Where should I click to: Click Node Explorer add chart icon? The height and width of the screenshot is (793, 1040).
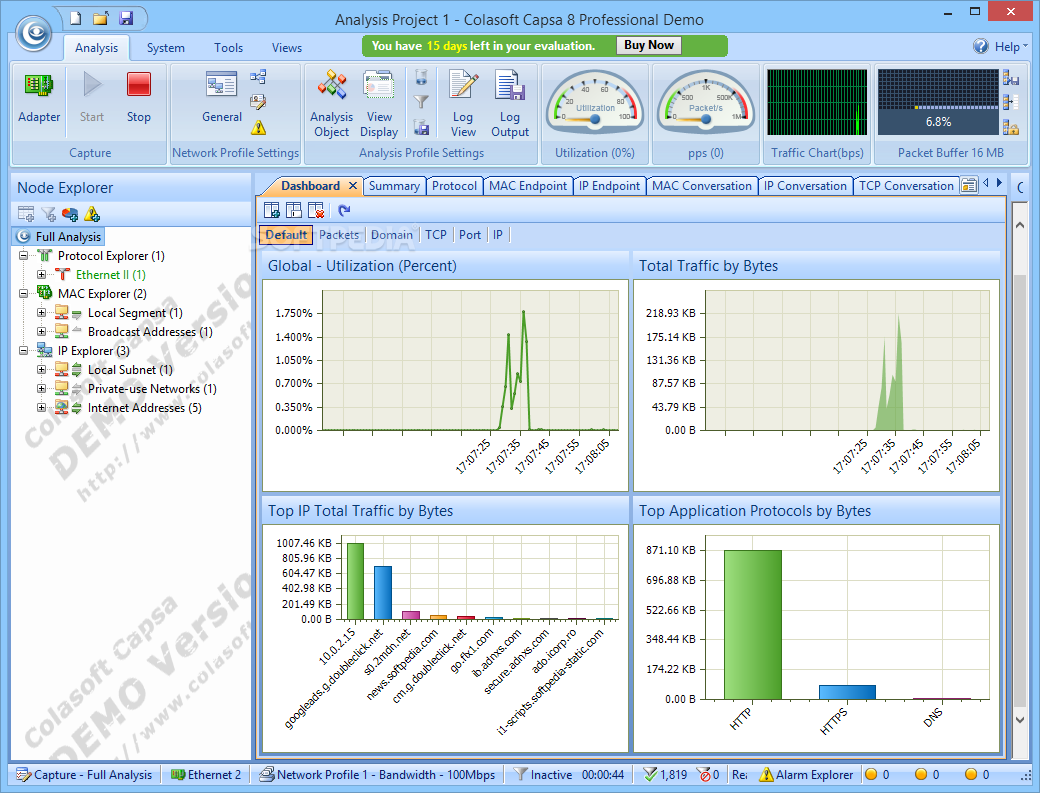tap(70, 214)
